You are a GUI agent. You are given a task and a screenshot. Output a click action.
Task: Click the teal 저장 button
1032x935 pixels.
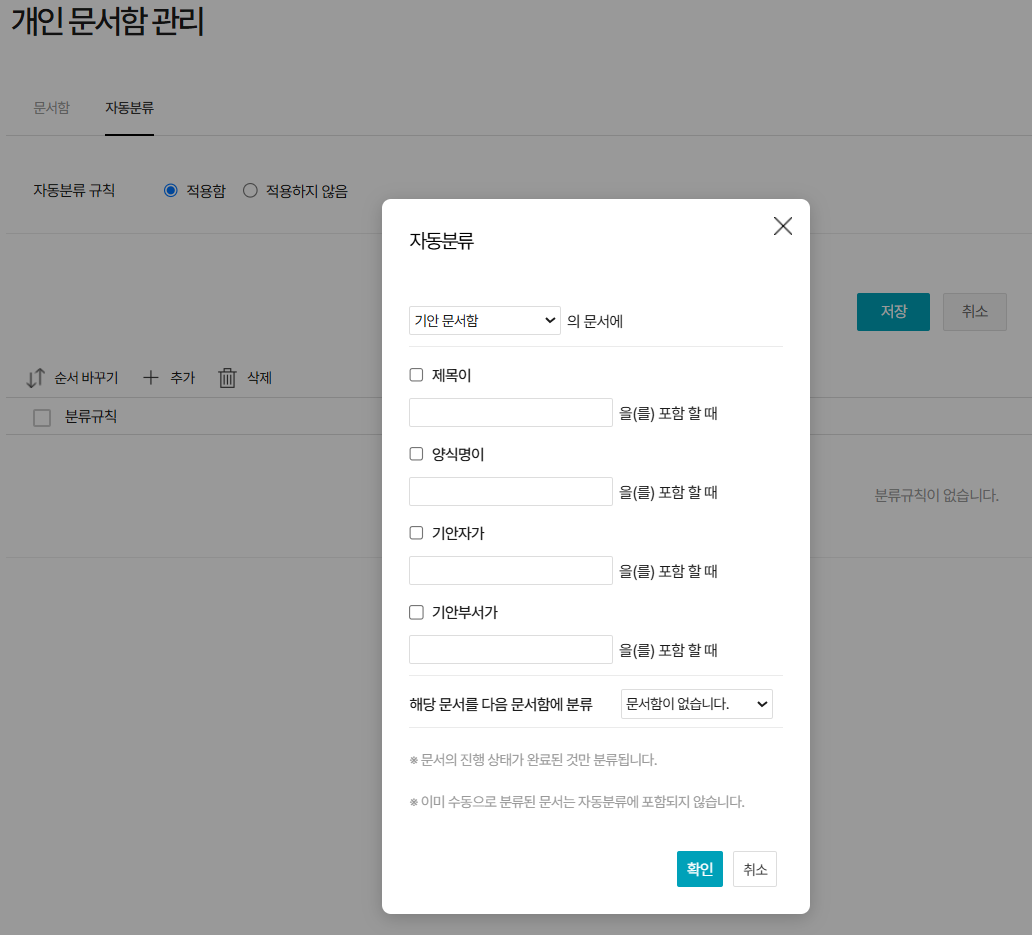tap(893, 312)
